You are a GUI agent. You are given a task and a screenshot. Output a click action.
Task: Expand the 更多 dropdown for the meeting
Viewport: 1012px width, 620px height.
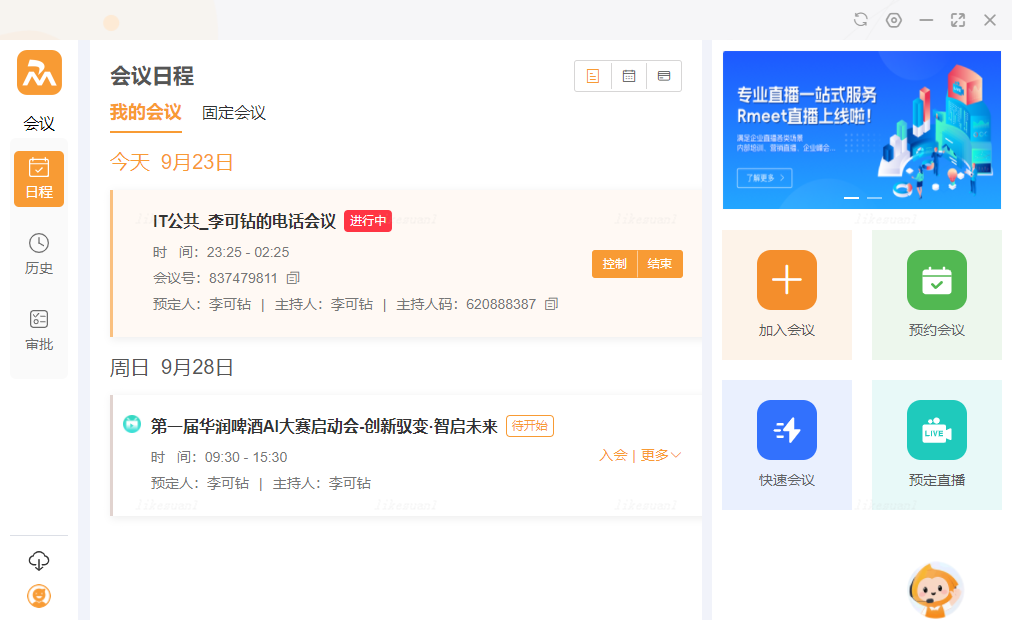[661, 455]
